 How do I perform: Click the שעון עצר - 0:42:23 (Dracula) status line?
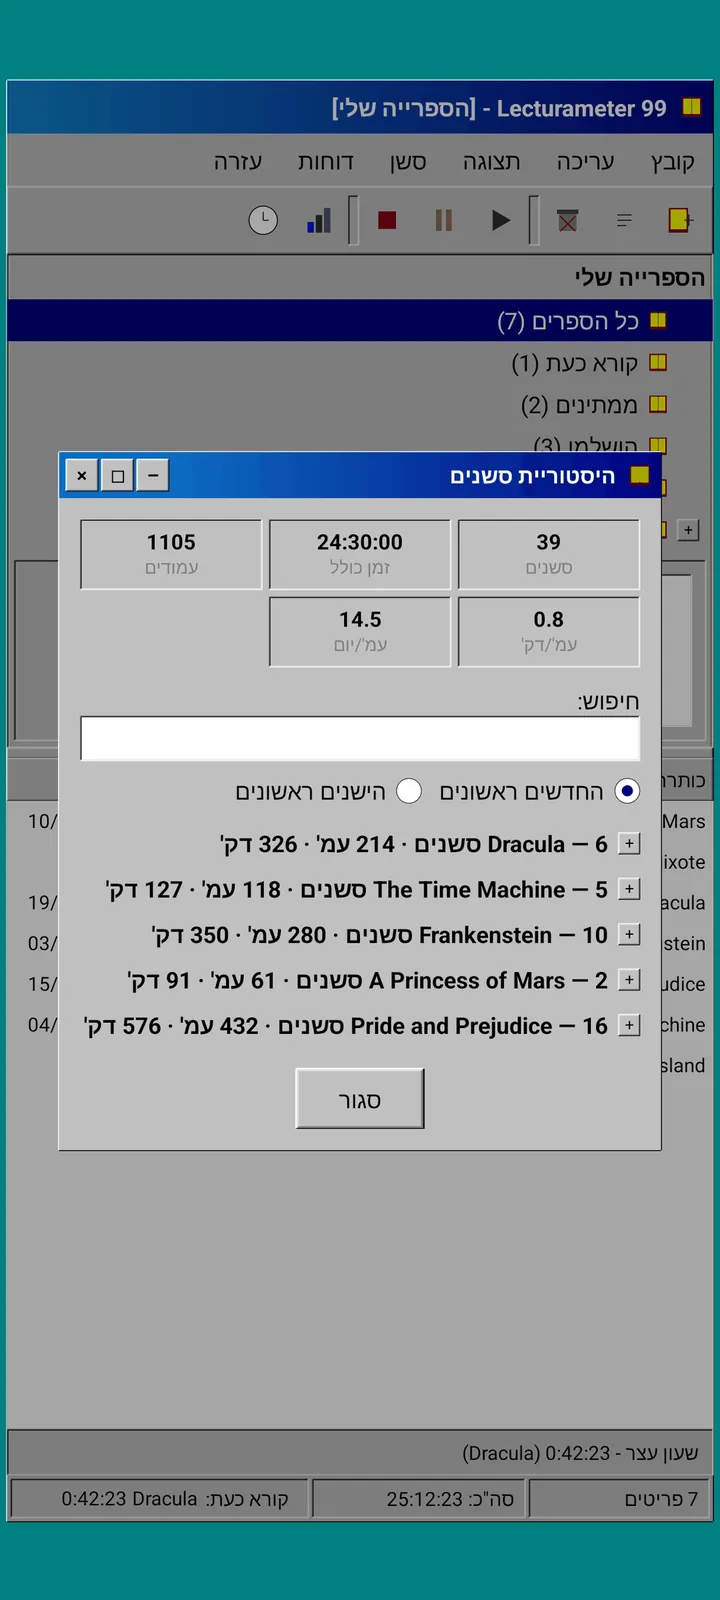coord(580,1453)
